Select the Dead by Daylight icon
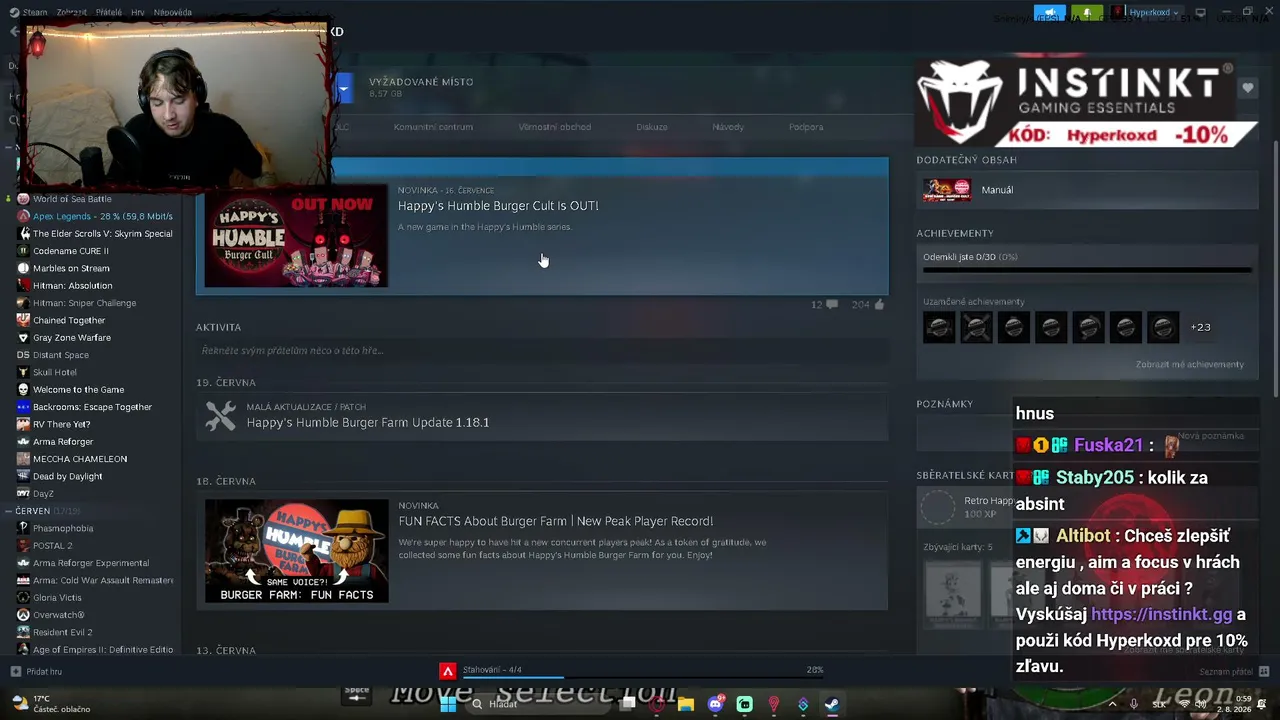1280x720 pixels. coord(23,476)
